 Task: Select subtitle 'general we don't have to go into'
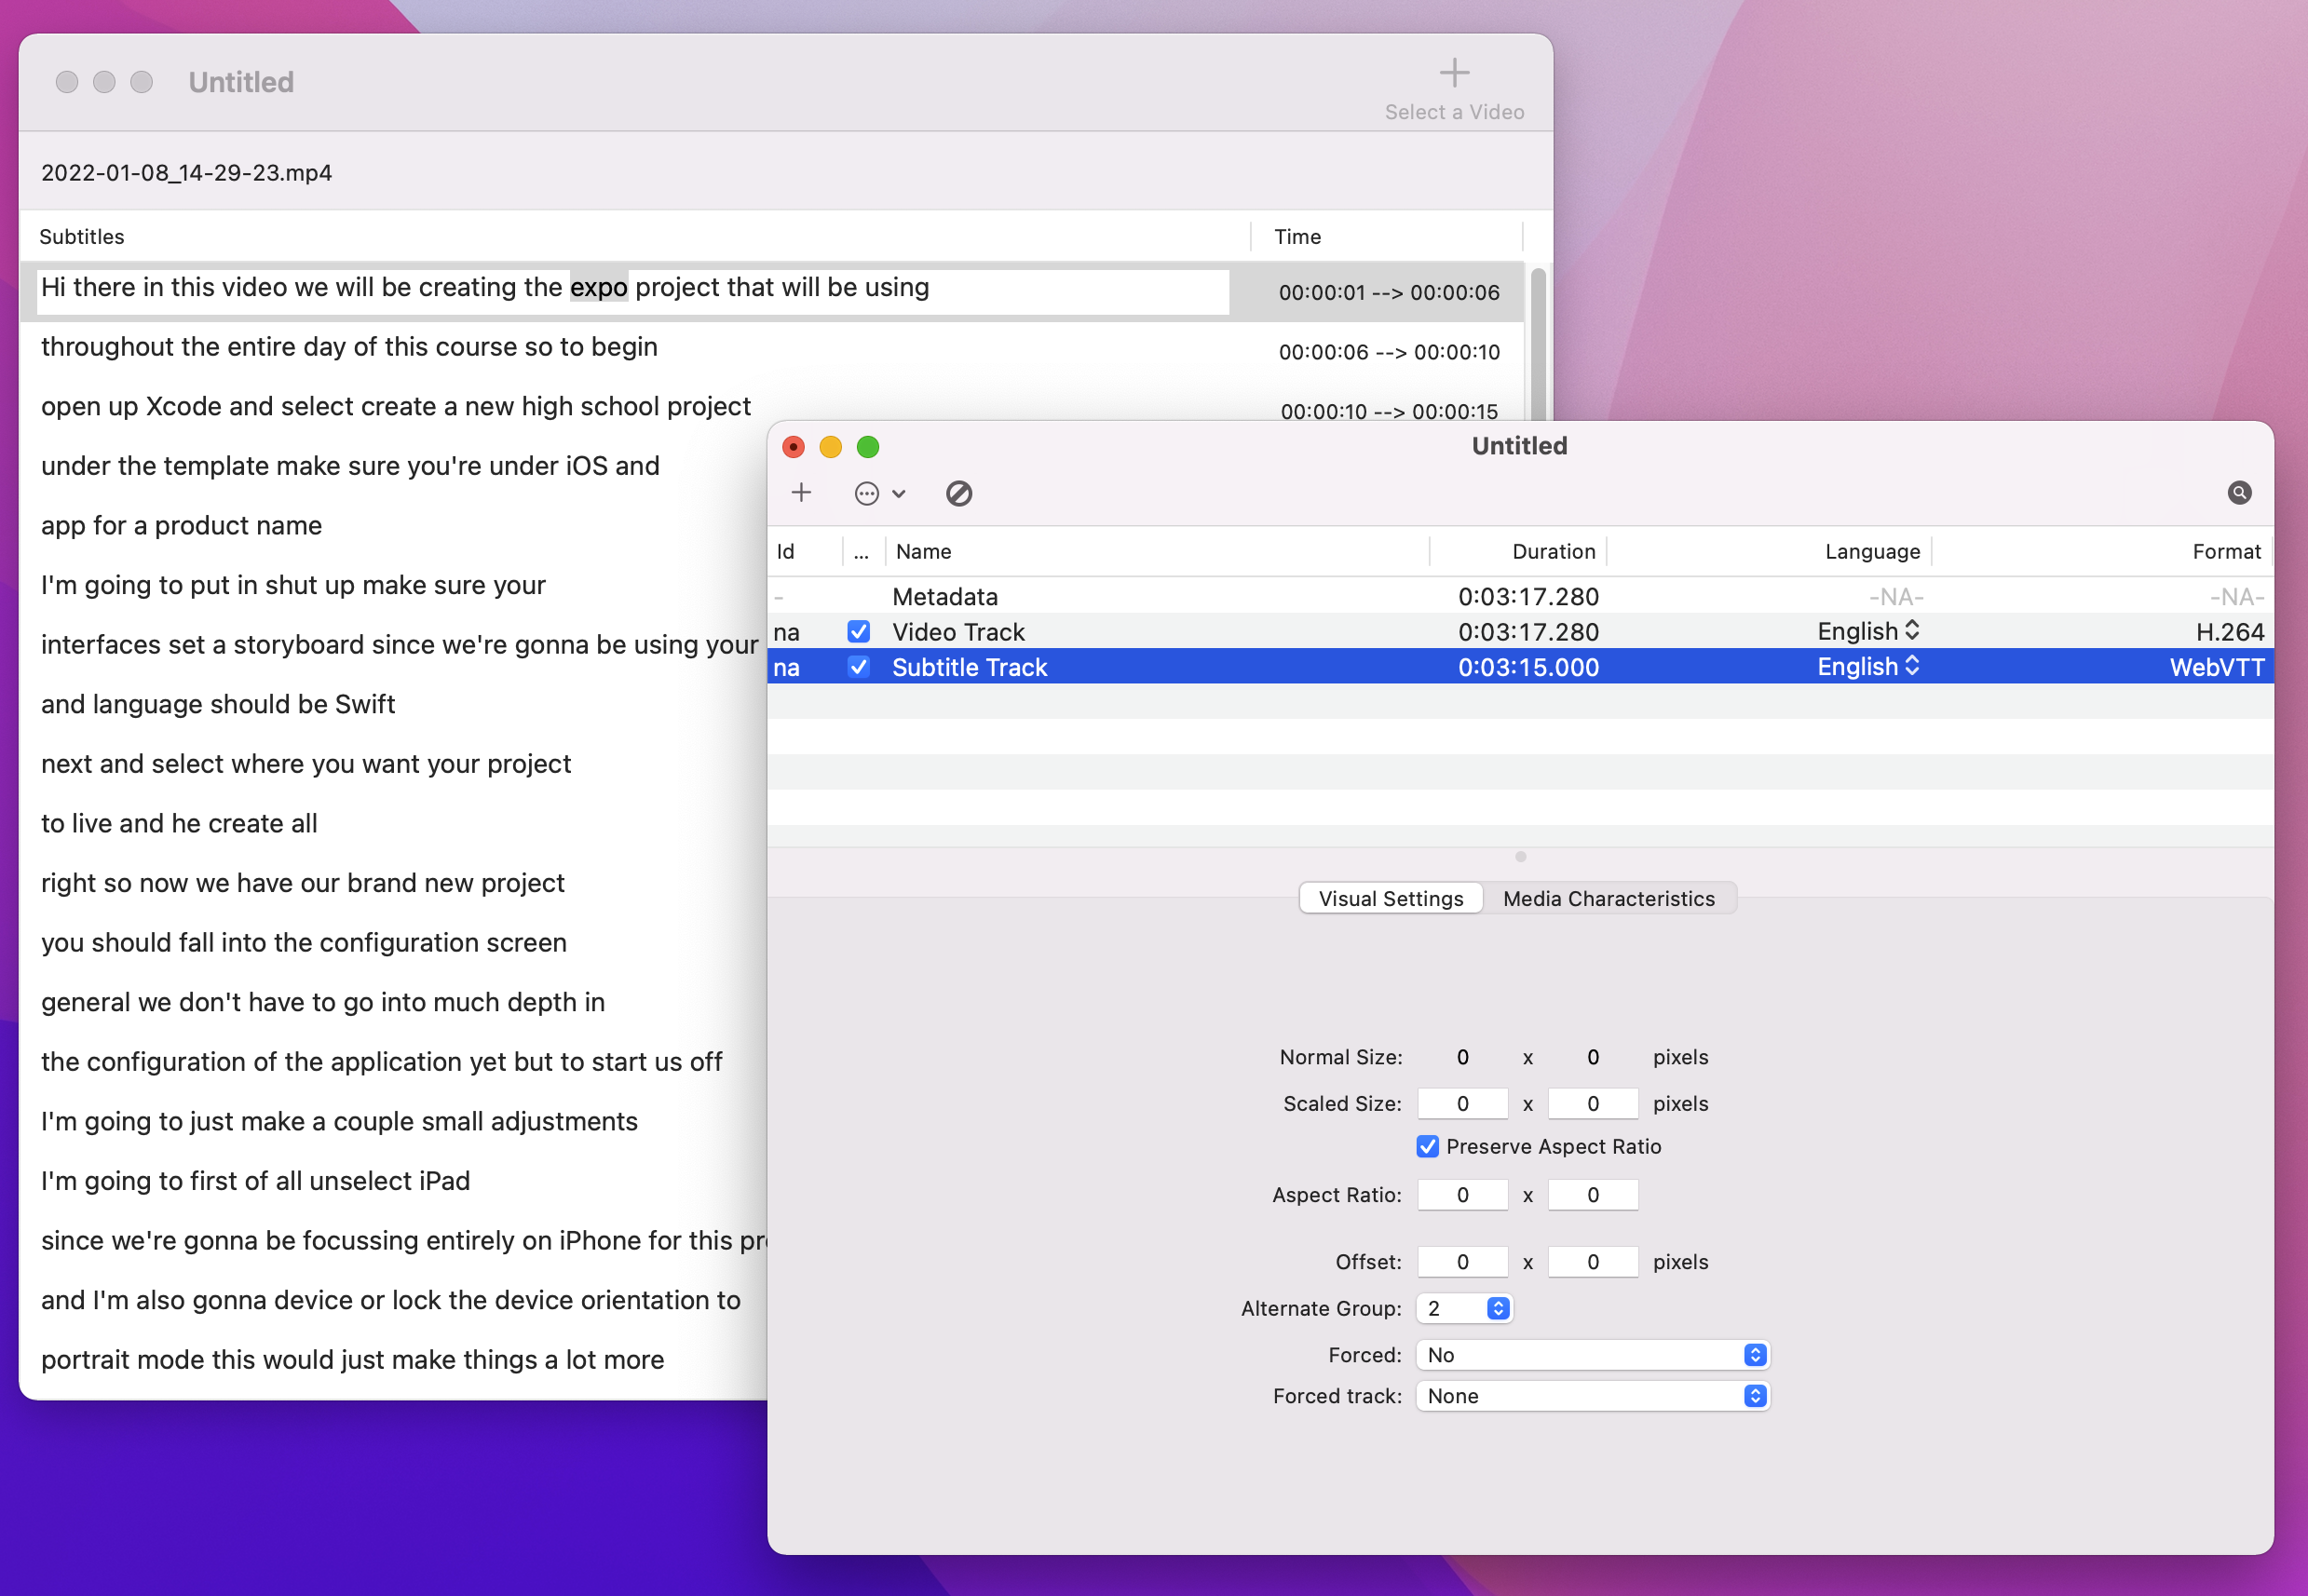pyautogui.click(x=323, y=1001)
